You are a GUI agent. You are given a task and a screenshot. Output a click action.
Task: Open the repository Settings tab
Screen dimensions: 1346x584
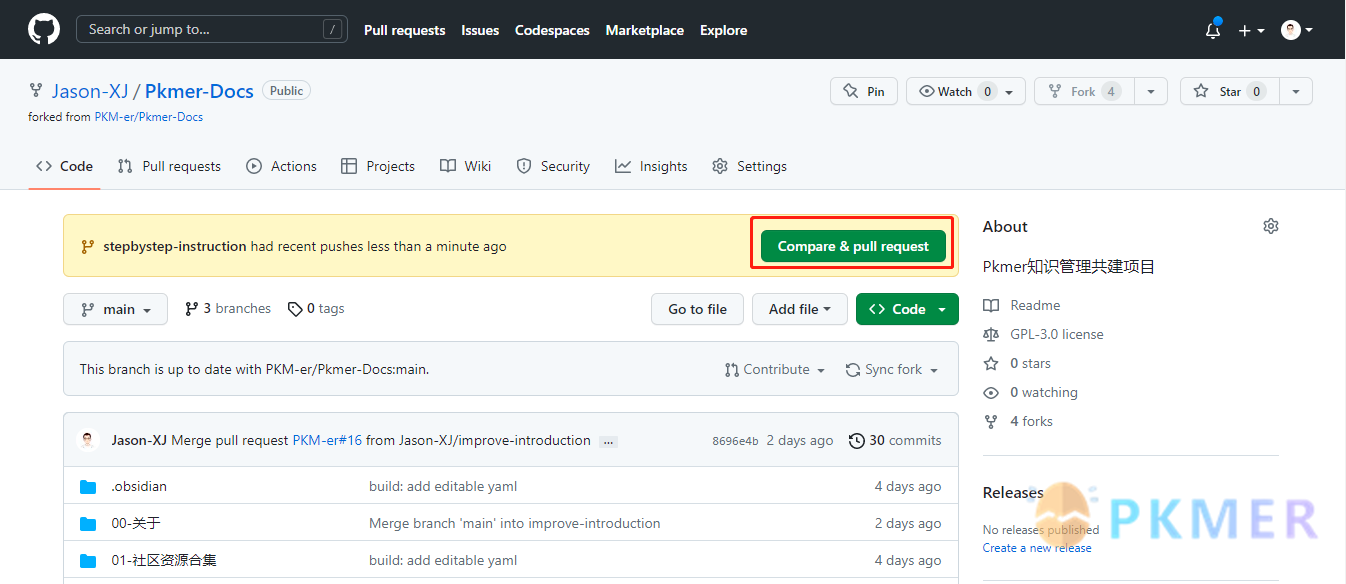click(750, 166)
